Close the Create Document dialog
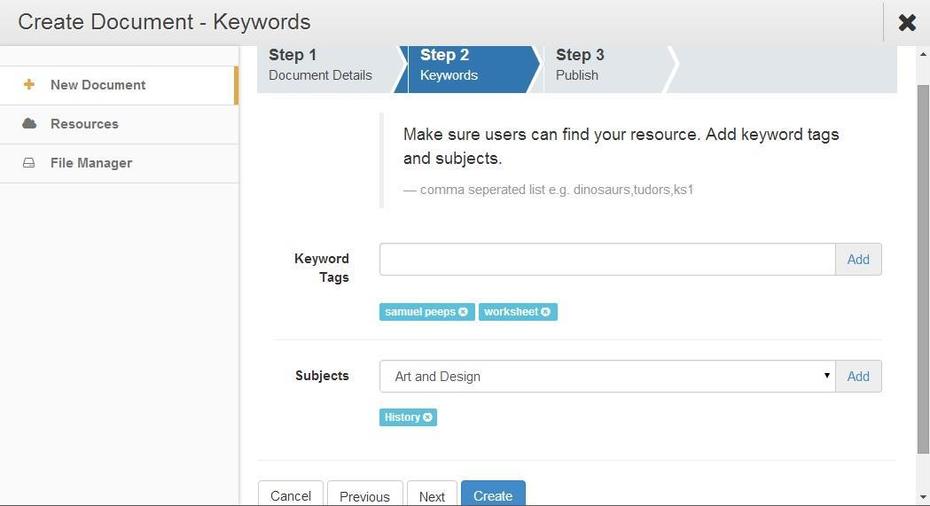Viewport: 930px width, 506px height. pos(907,23)
